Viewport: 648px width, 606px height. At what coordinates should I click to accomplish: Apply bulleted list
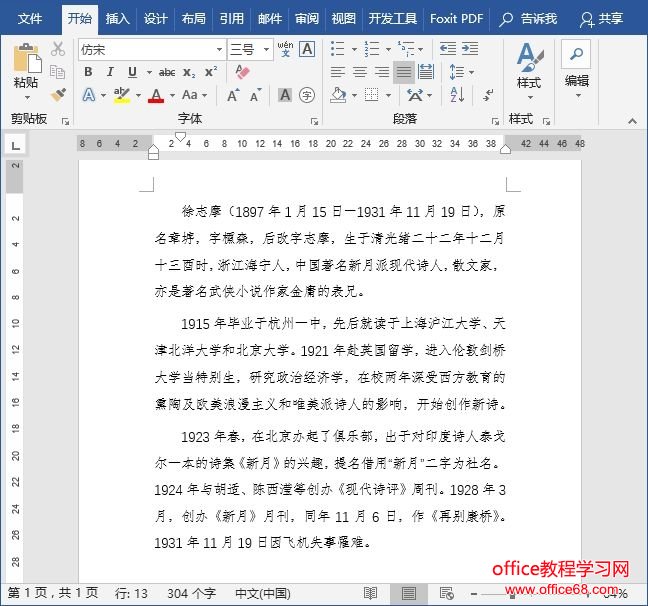[338, 49]
